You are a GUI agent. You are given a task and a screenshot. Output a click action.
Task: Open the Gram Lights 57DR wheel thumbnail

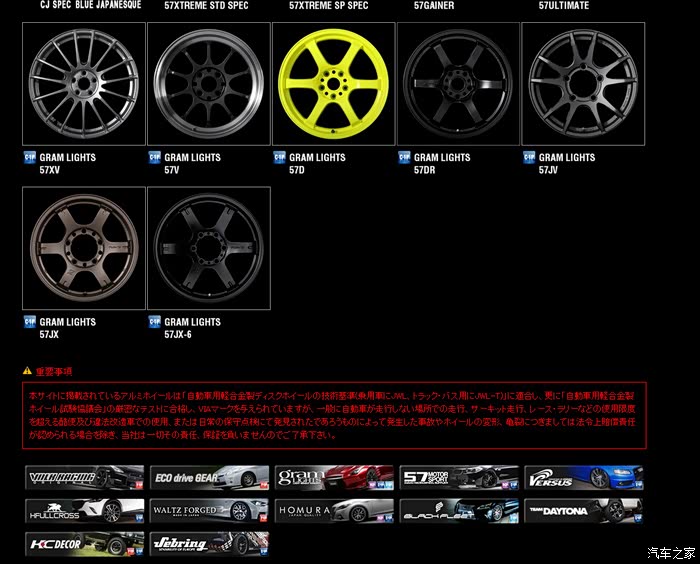pos(458,84)
